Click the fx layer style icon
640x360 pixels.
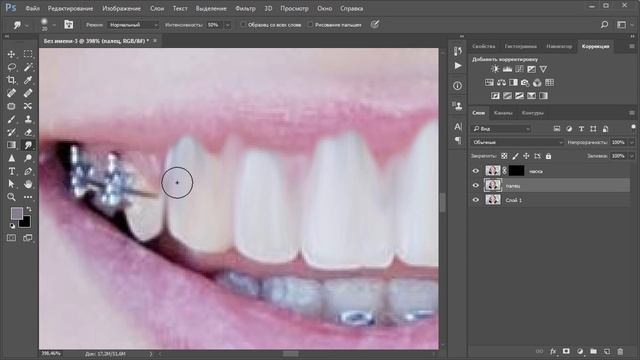[x=553, y=351]
